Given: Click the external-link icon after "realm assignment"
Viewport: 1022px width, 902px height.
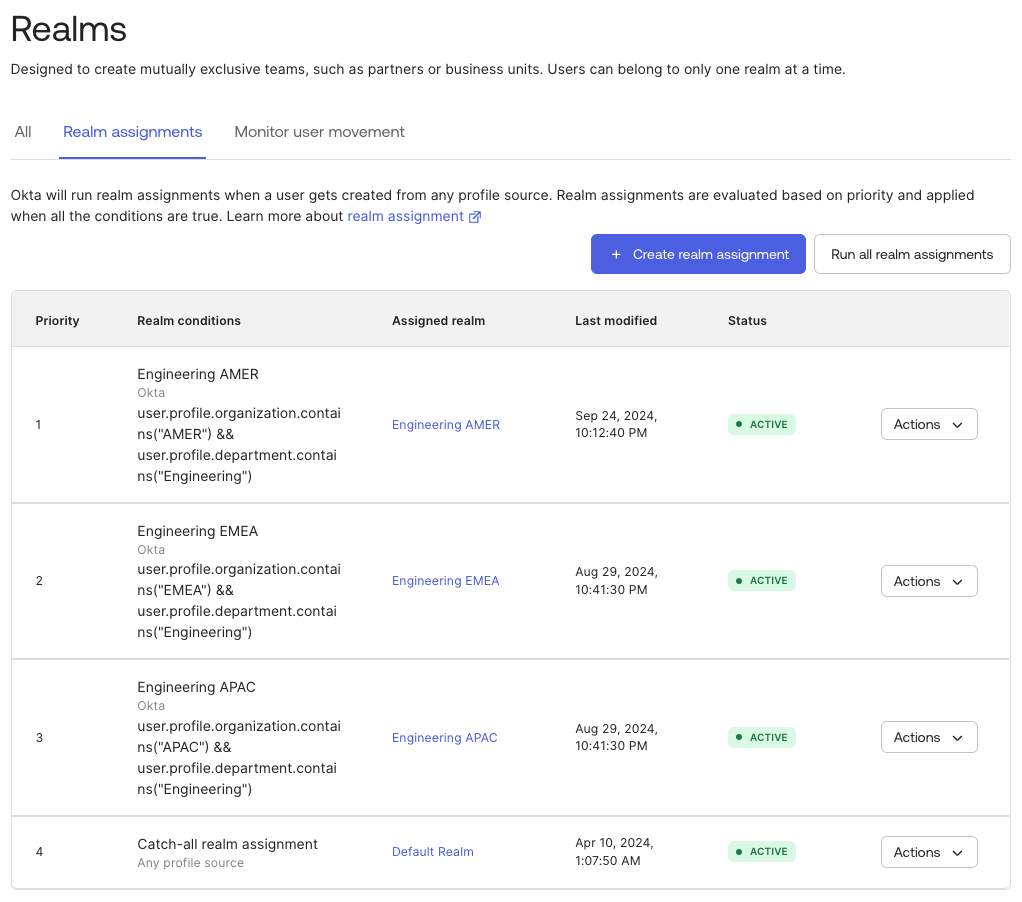Looking at the screenshot, I should [x=477, y=216].
